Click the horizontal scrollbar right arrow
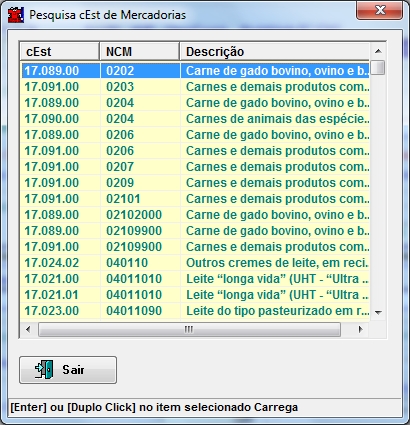This screenshot has width=410, height=425. coord(360,329)
